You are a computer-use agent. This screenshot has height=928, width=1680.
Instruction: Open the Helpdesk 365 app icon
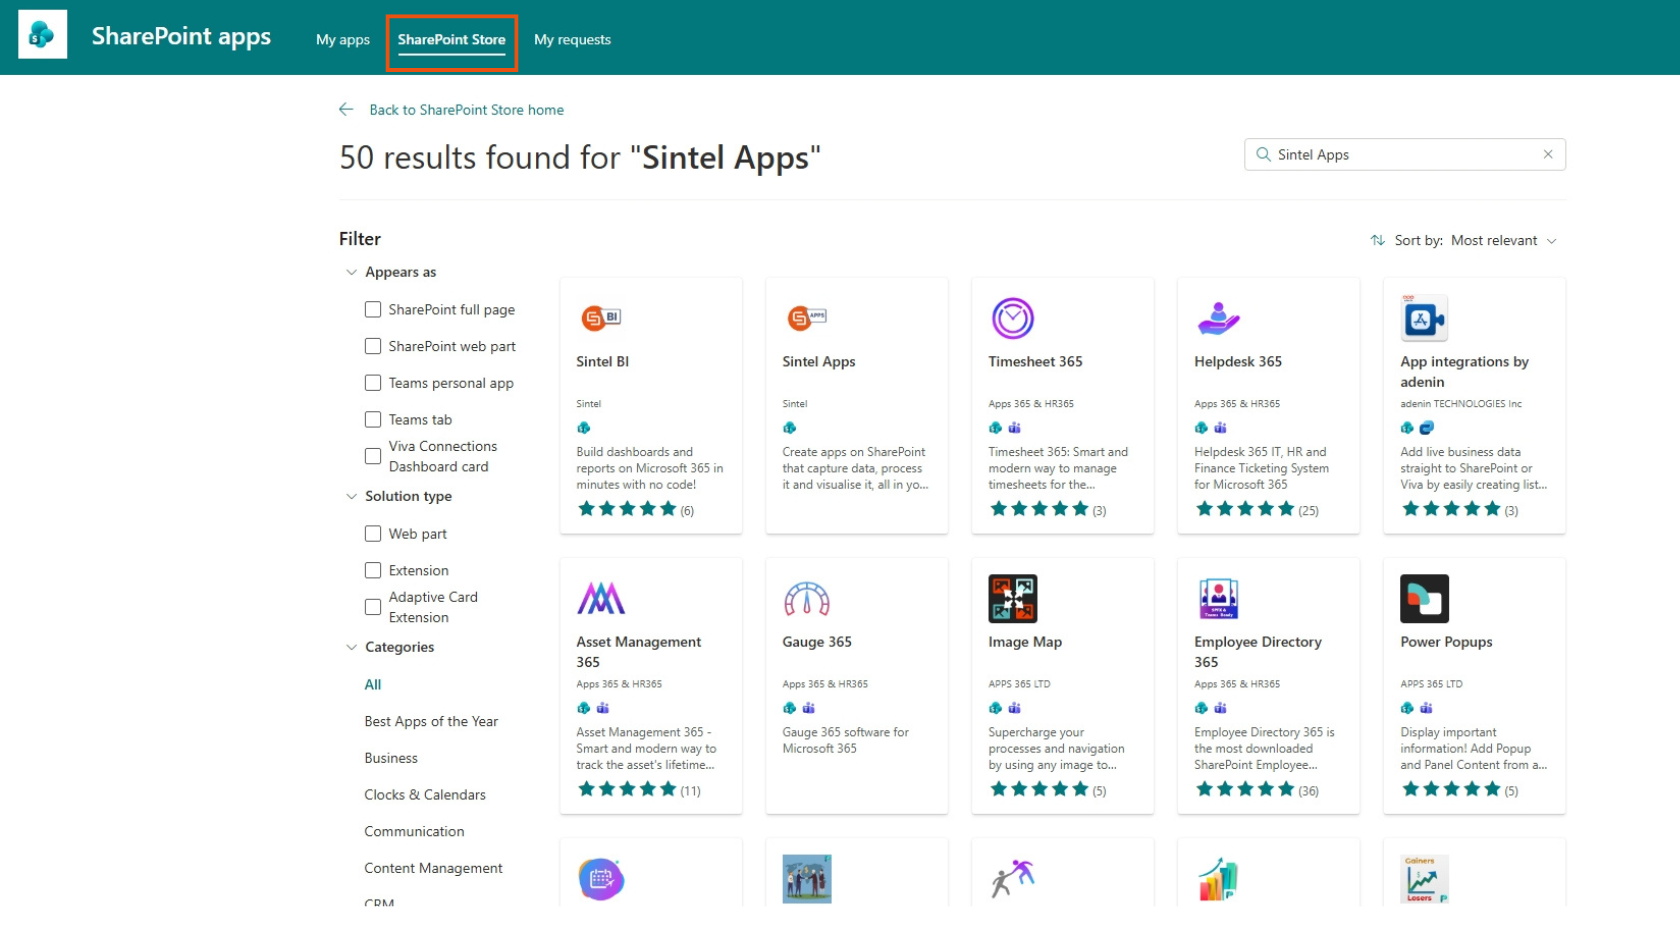[x=1218, y=318]
